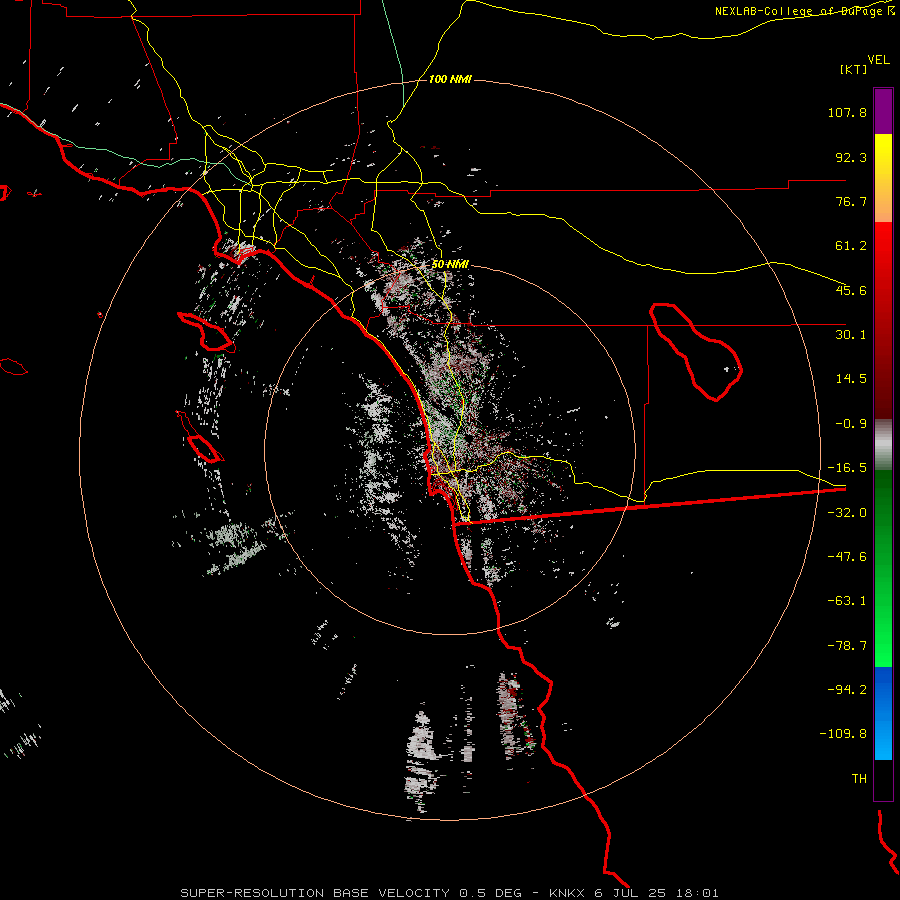900x900 pixels.
Task: Select the -109.8 scale value
Action: click(843, 734)
